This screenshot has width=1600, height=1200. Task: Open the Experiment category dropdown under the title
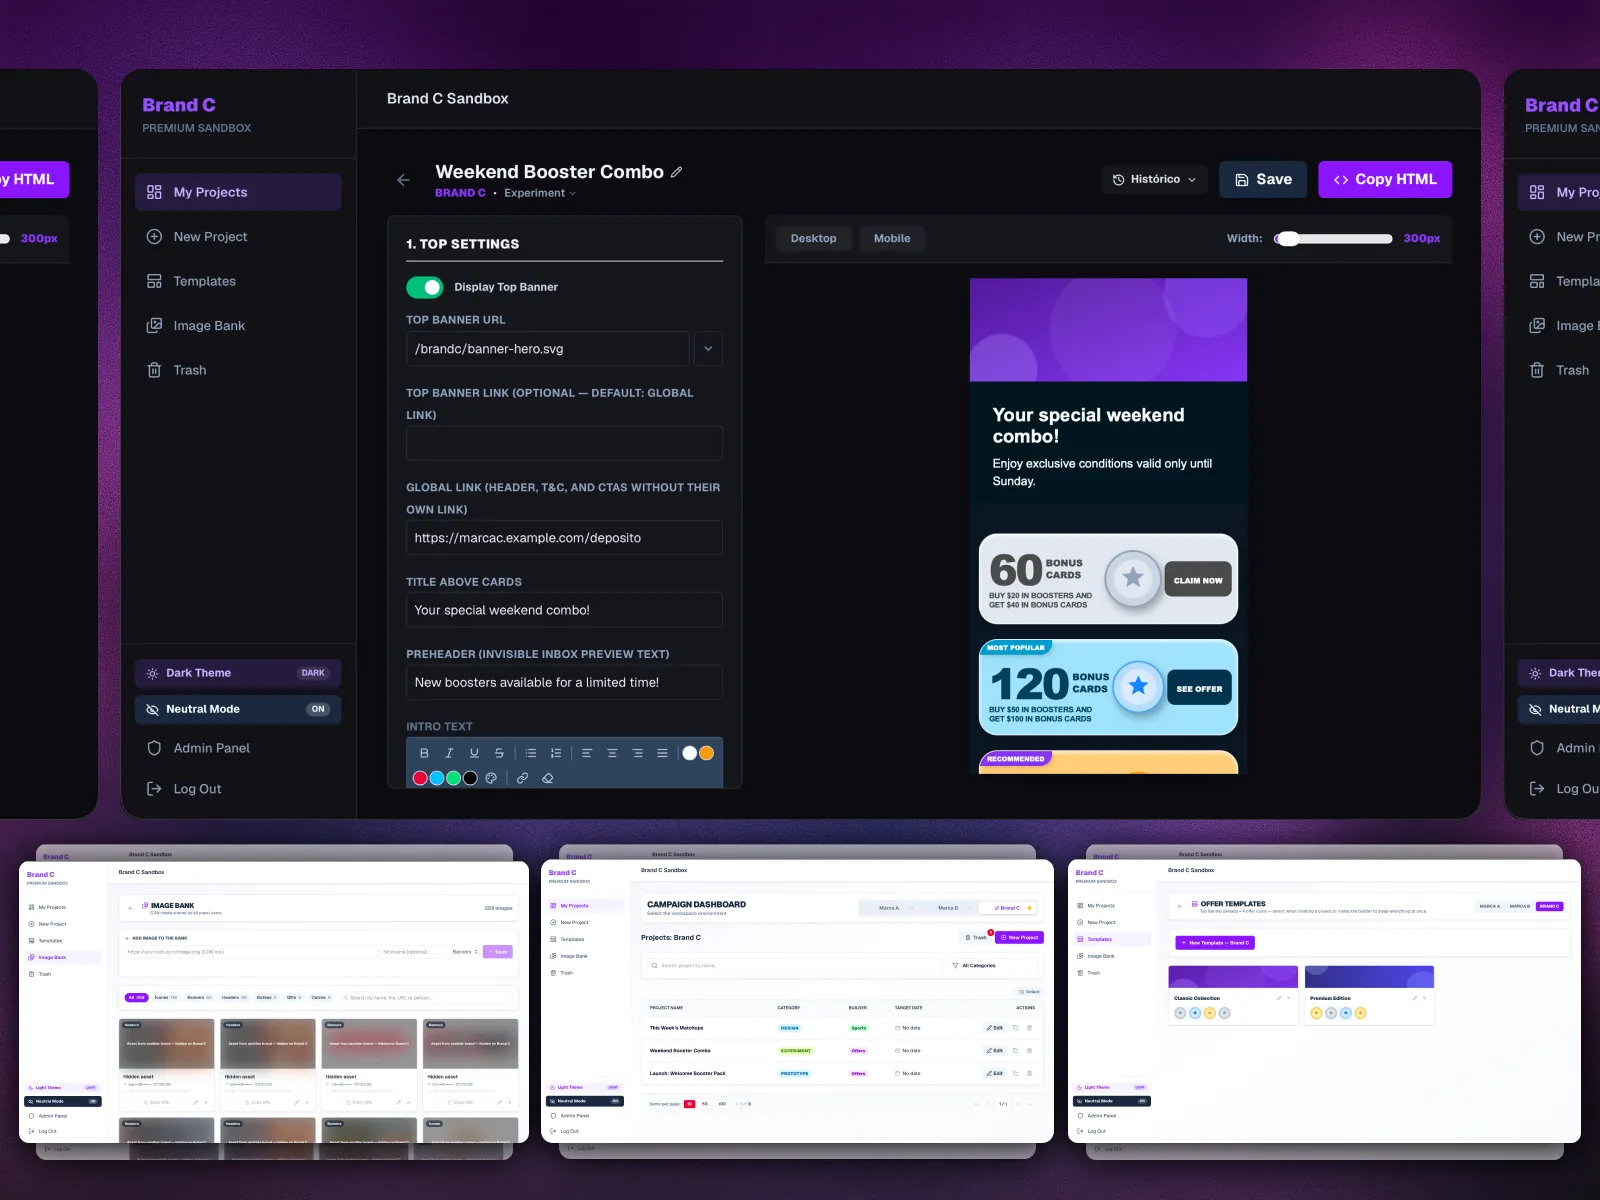[x=540, y=193]
